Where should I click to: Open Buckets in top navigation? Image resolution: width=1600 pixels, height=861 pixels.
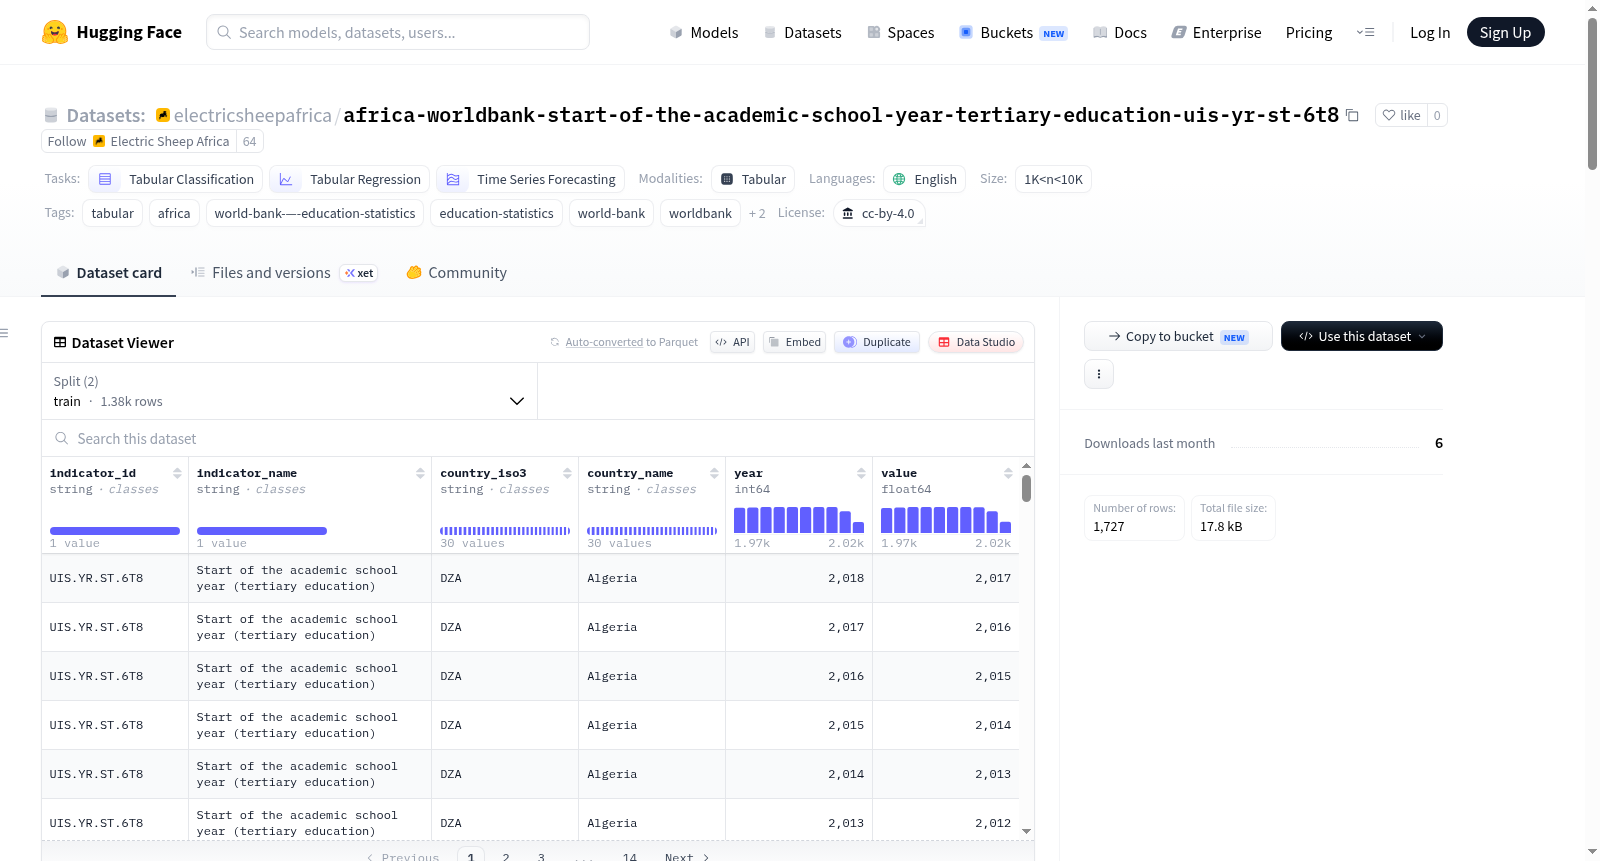tap(1013, 33)
